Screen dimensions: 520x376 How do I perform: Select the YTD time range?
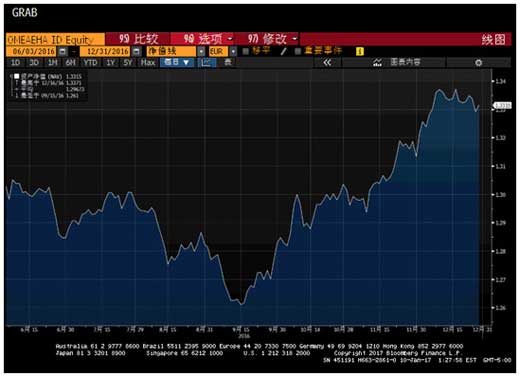(90, 62)
